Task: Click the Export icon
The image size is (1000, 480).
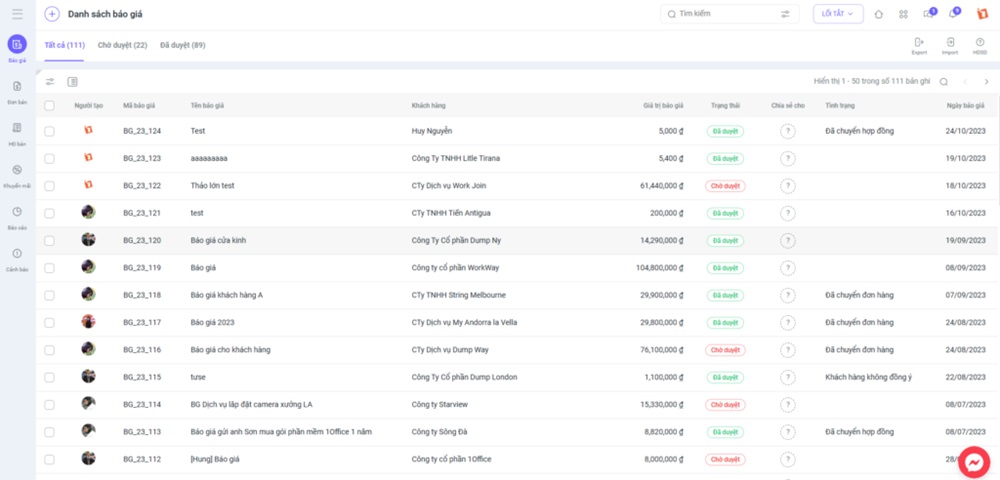Action: tap(919, 44)
